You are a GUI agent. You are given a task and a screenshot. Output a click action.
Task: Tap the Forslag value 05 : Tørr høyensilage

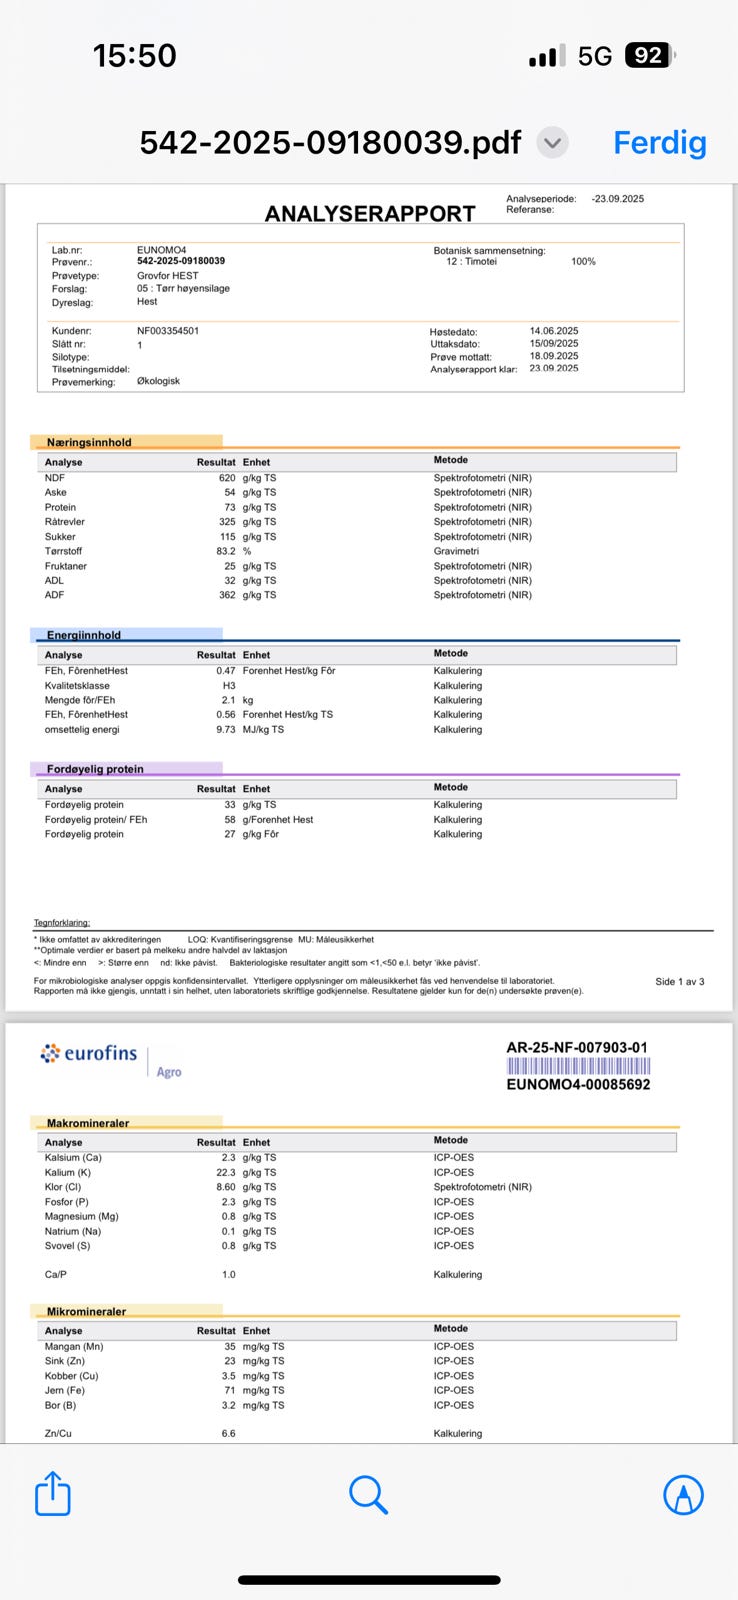pos(183,288)
